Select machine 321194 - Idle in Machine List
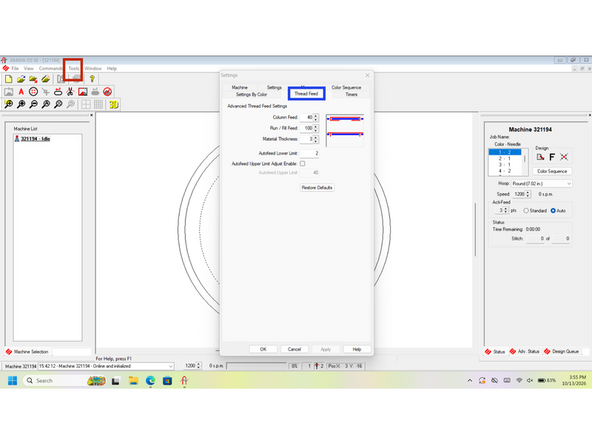The width and height of the screenshot is (592, 444). (x=35, y=139)
